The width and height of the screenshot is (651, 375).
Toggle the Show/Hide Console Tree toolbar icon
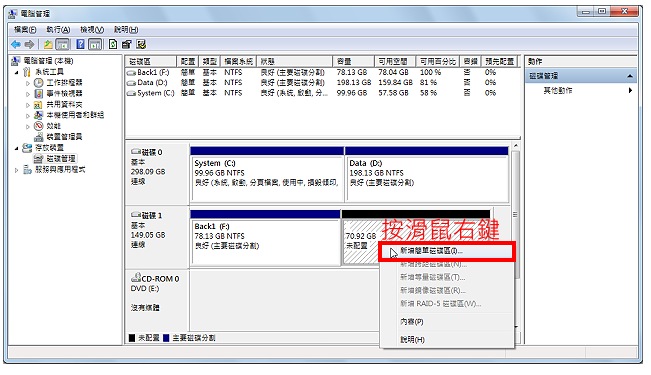pos(62,44)
